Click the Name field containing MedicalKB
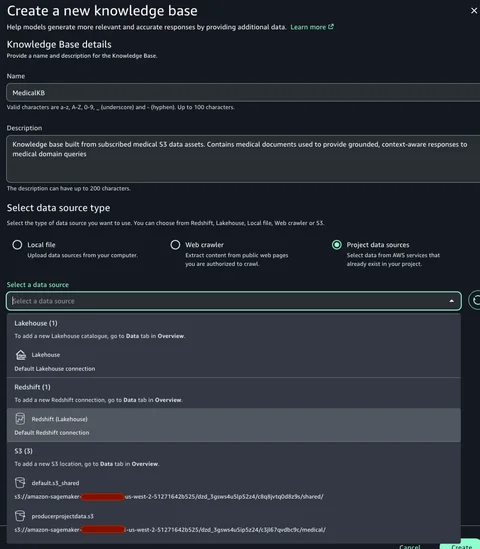This screenshot has height=549, width=480. point(243,93)
